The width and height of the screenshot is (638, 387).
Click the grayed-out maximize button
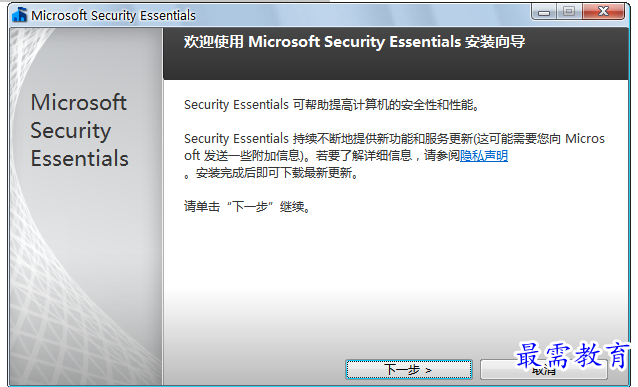click(x=569, y=12)
